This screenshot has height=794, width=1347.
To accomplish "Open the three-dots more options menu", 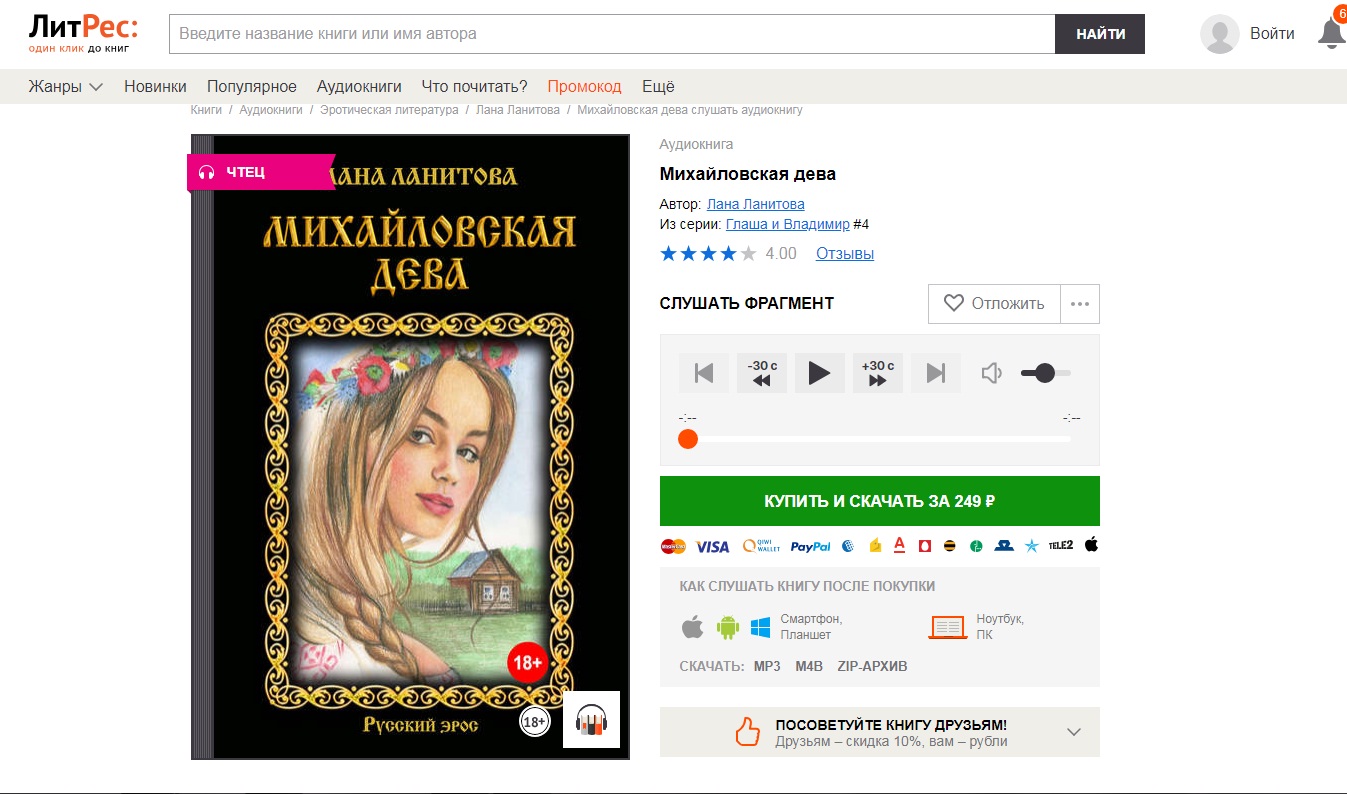I will pos(1079,304).
